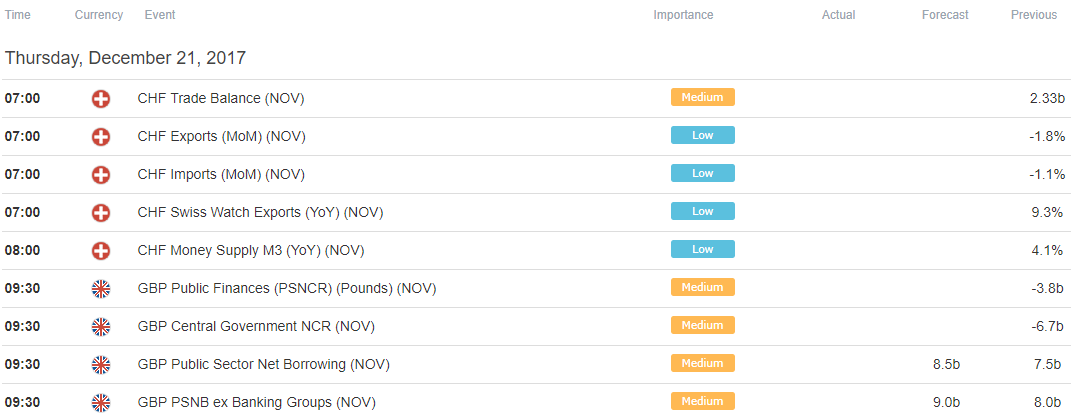The width and height of the screenshot is (1072, 418).
Task: Click Swiss flag icon beside CHF Imports (MoM)
Action: coord(100,175)
